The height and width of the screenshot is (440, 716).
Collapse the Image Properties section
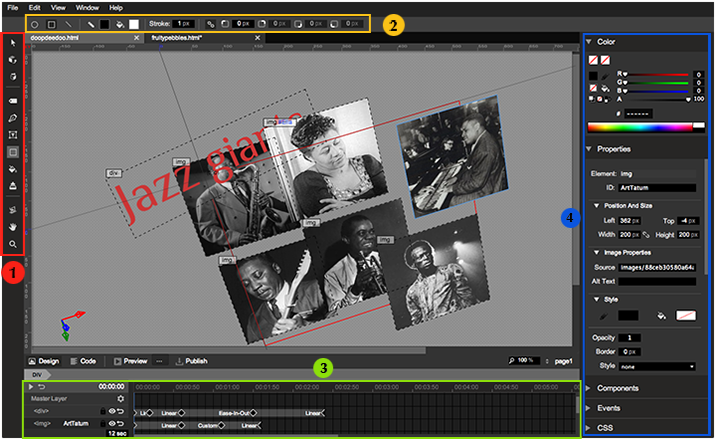click(x=596, y=252)
